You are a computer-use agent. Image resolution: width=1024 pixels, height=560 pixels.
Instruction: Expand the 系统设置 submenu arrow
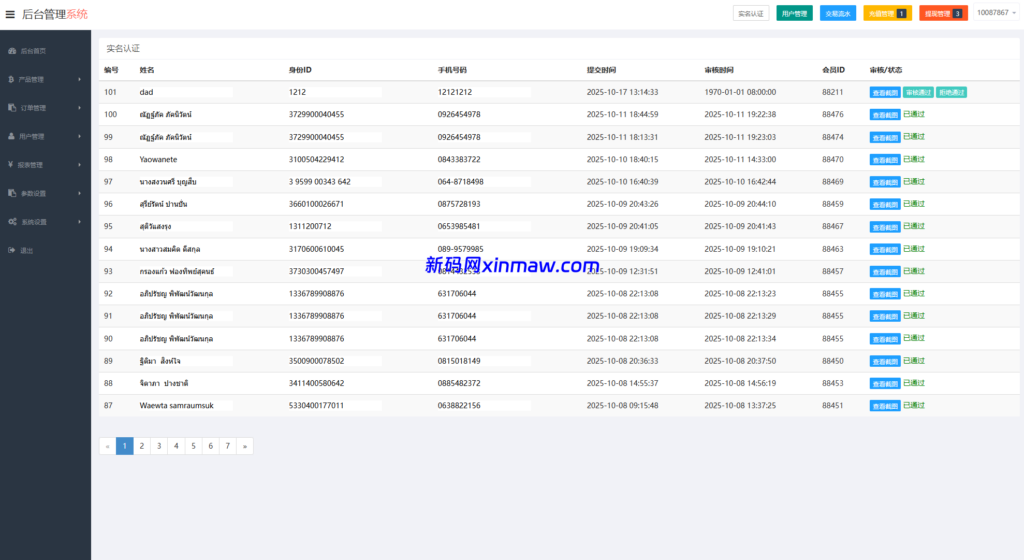click(x=80, y=222)
